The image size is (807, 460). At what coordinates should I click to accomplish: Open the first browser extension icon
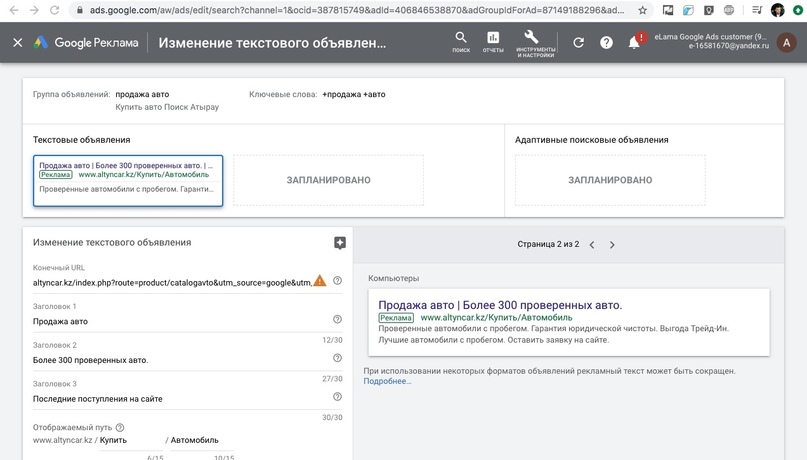tap(668, 10)
